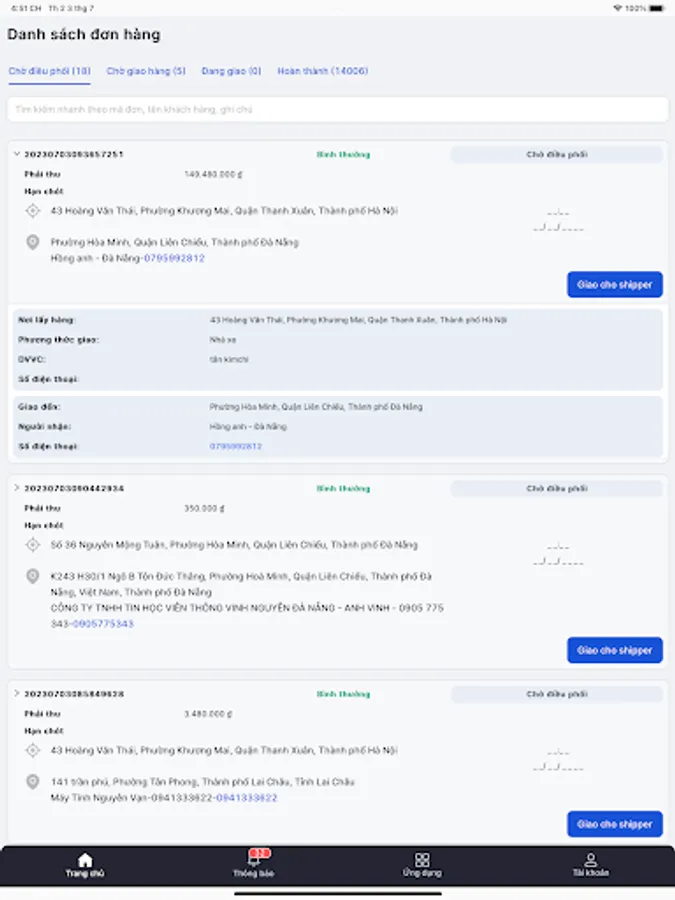Tap pickup target icon at Nguyễn Mộng Tuân address
The width and height of the screenshot is (675, 900).
tap(32, 545)
